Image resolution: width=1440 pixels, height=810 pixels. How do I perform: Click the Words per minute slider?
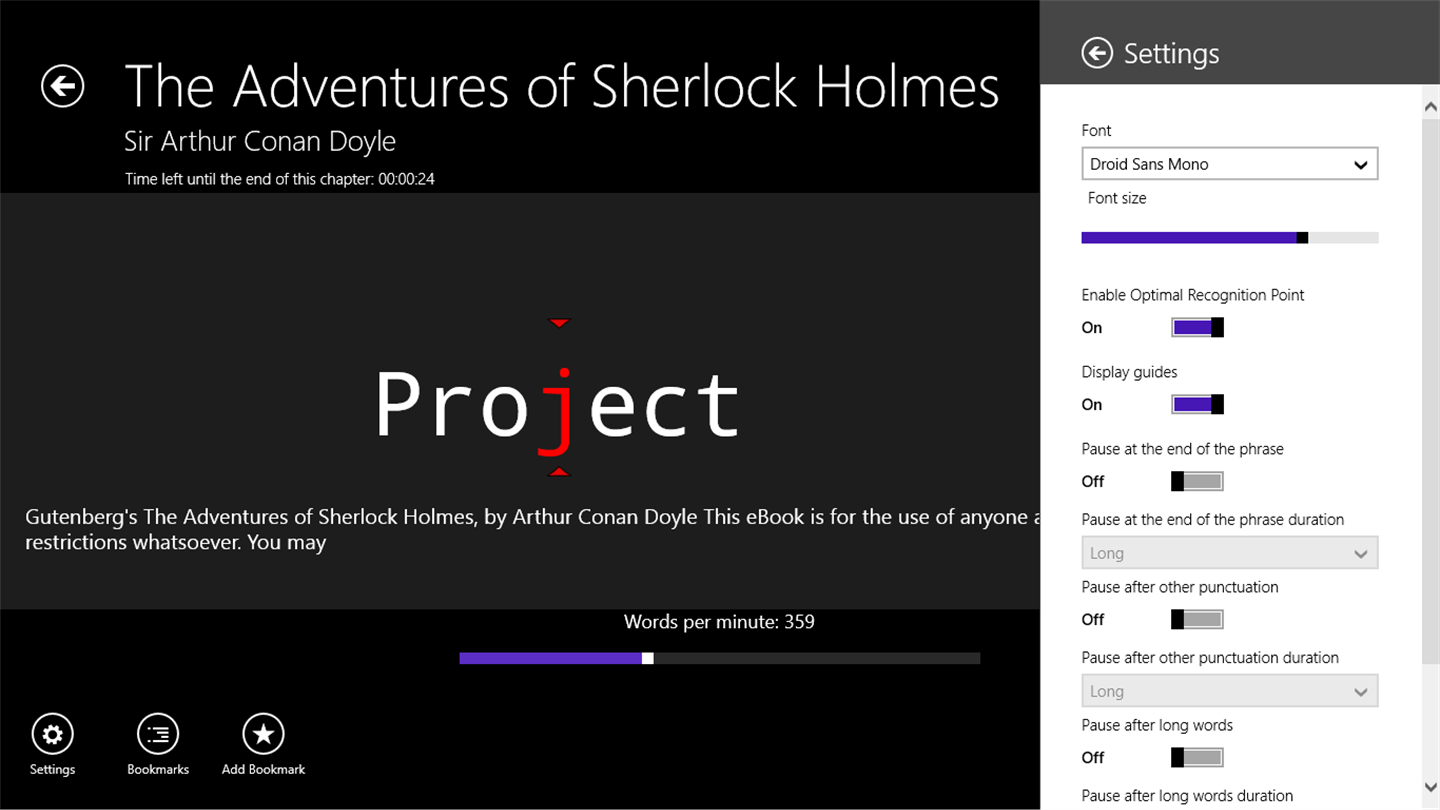[x=719, y=658]
